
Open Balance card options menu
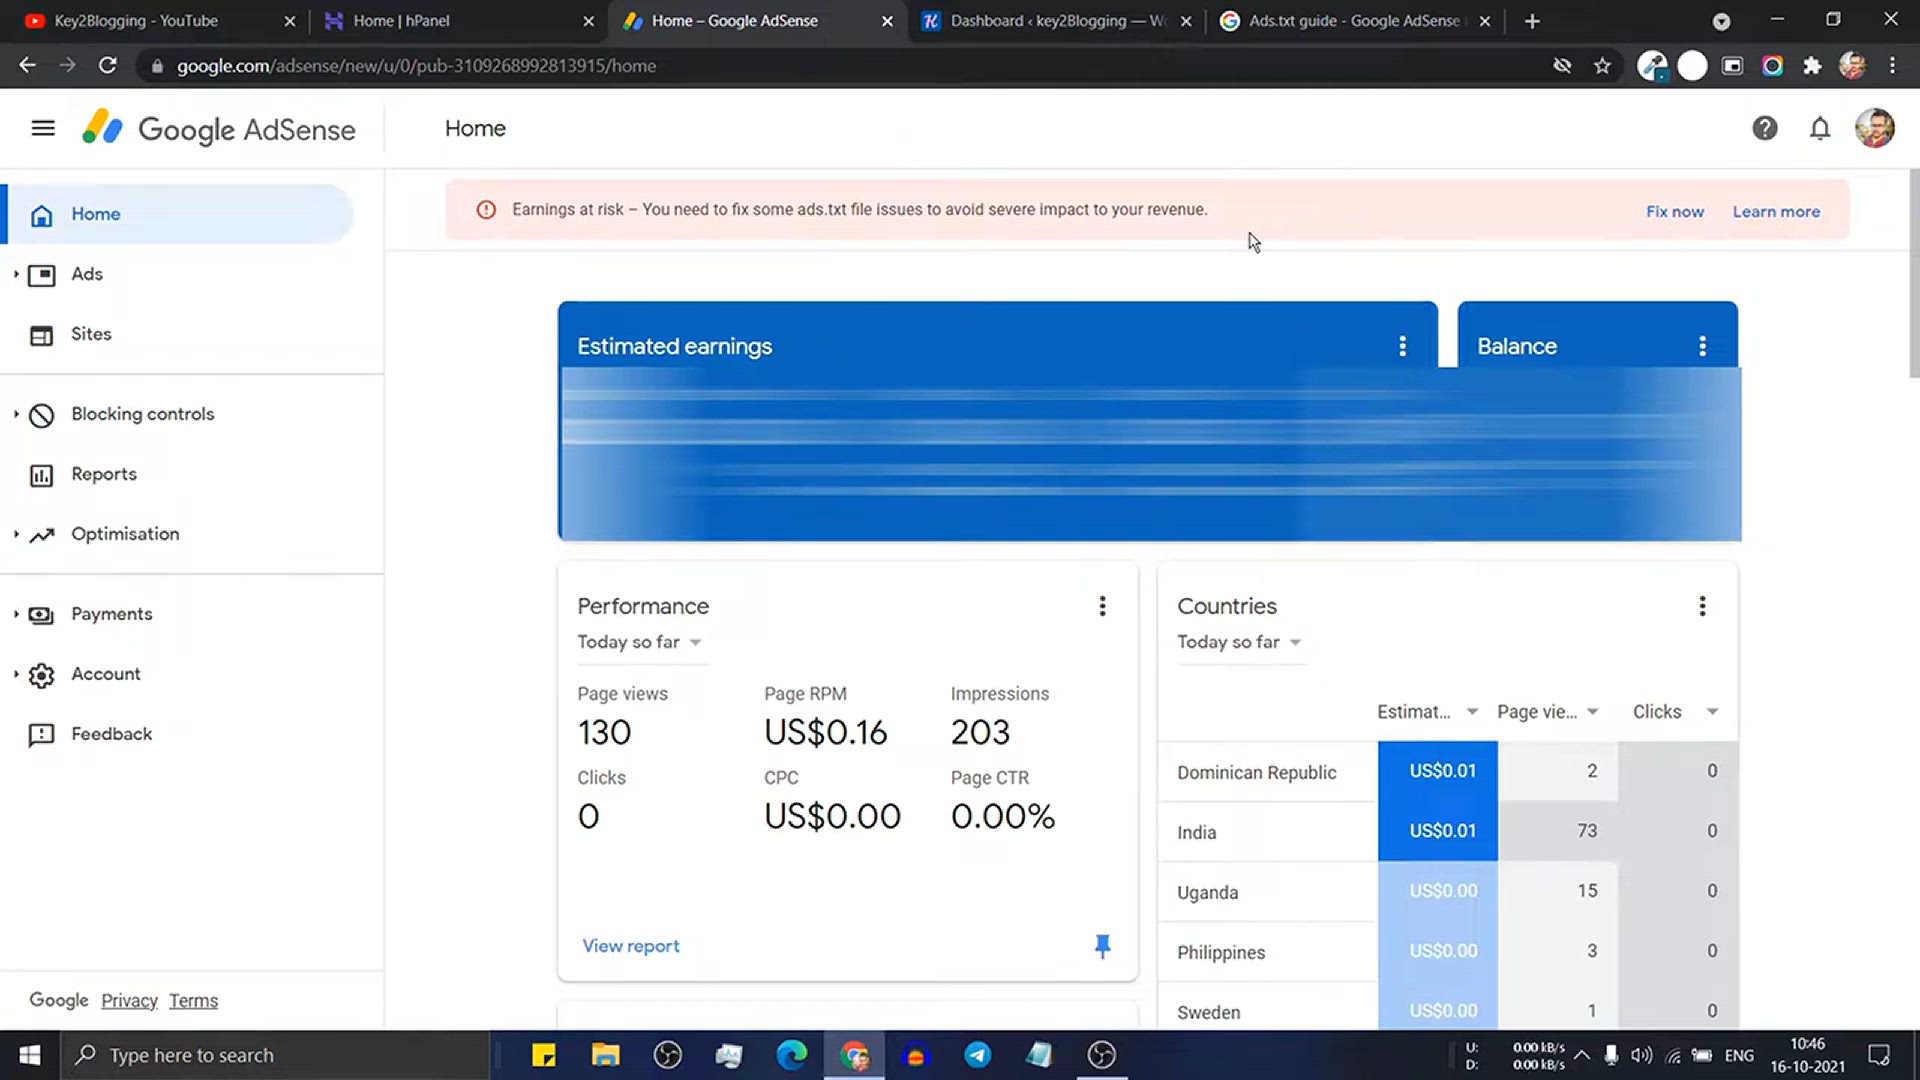(x=1702, y=346)
